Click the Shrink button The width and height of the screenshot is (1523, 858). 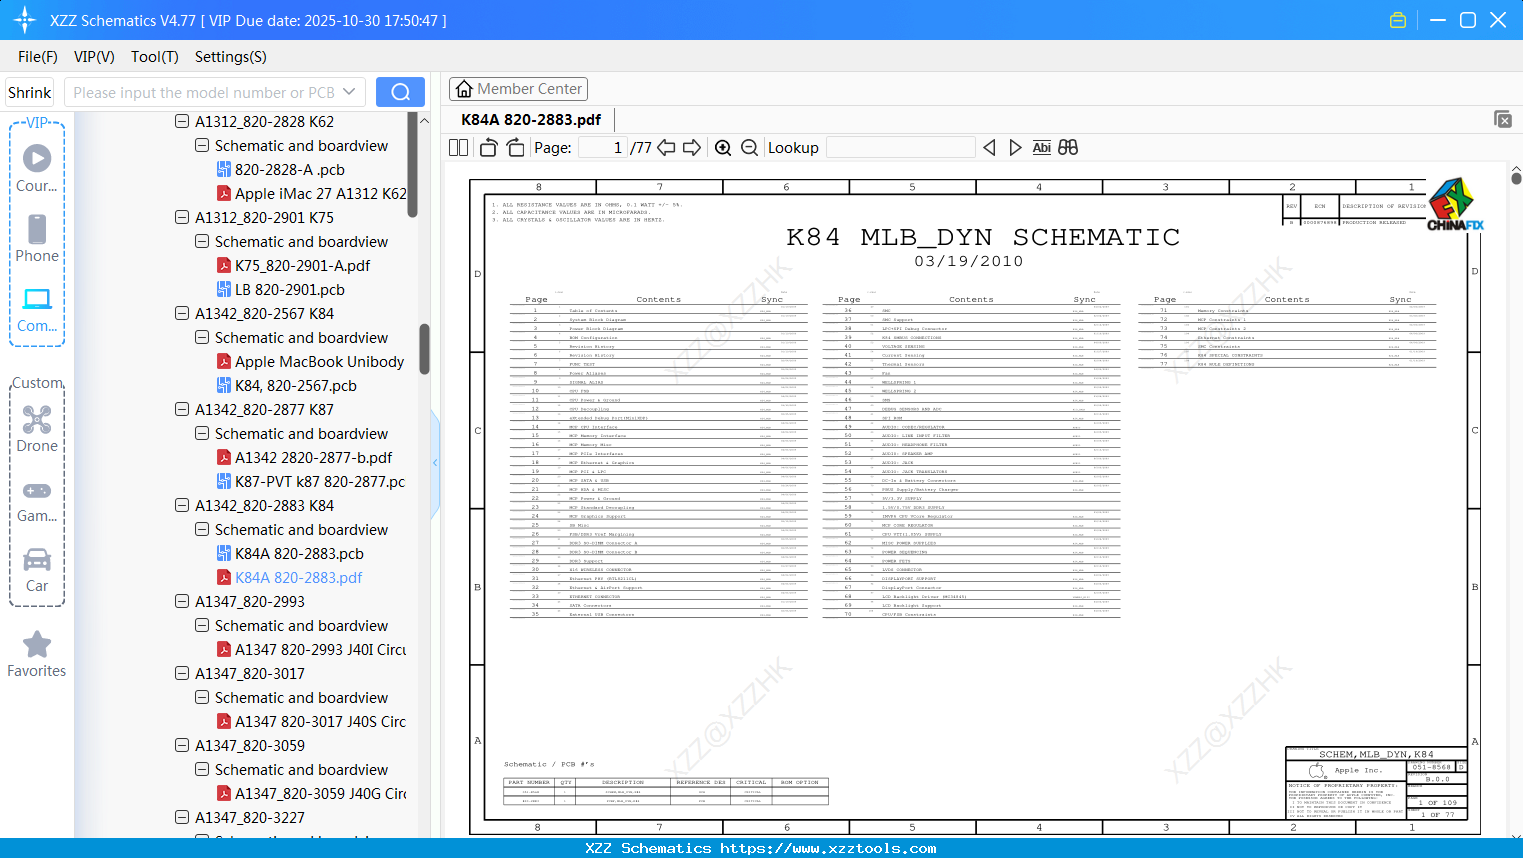pos(30,92)
